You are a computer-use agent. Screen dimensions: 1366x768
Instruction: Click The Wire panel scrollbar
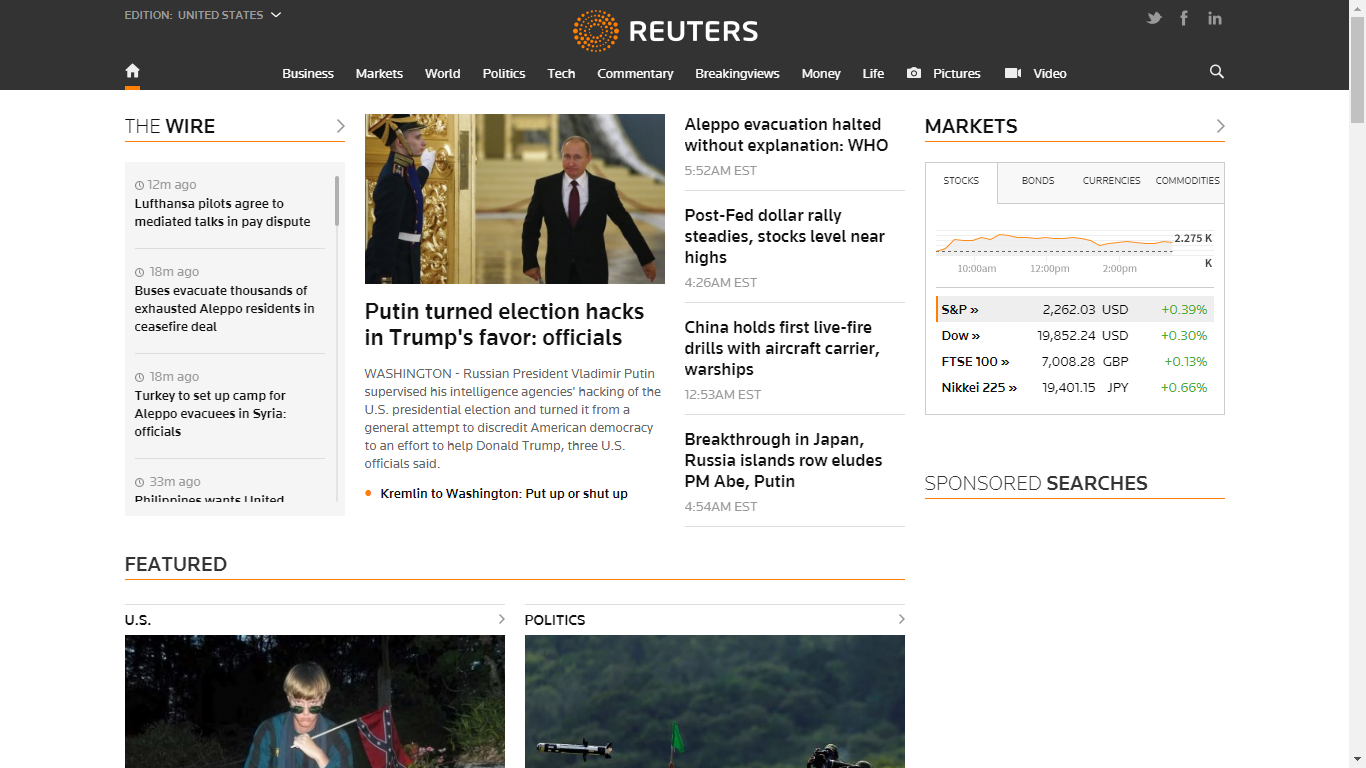click(337, 201)
